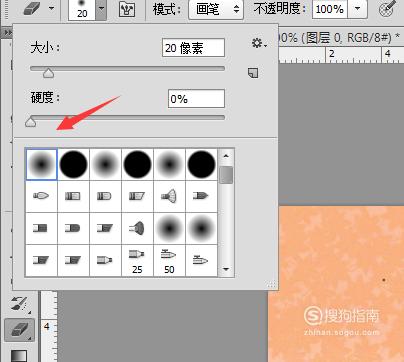Click the brush list scrollbar thumb
This screenshot has width=404, height=362.
coord(226,175)
